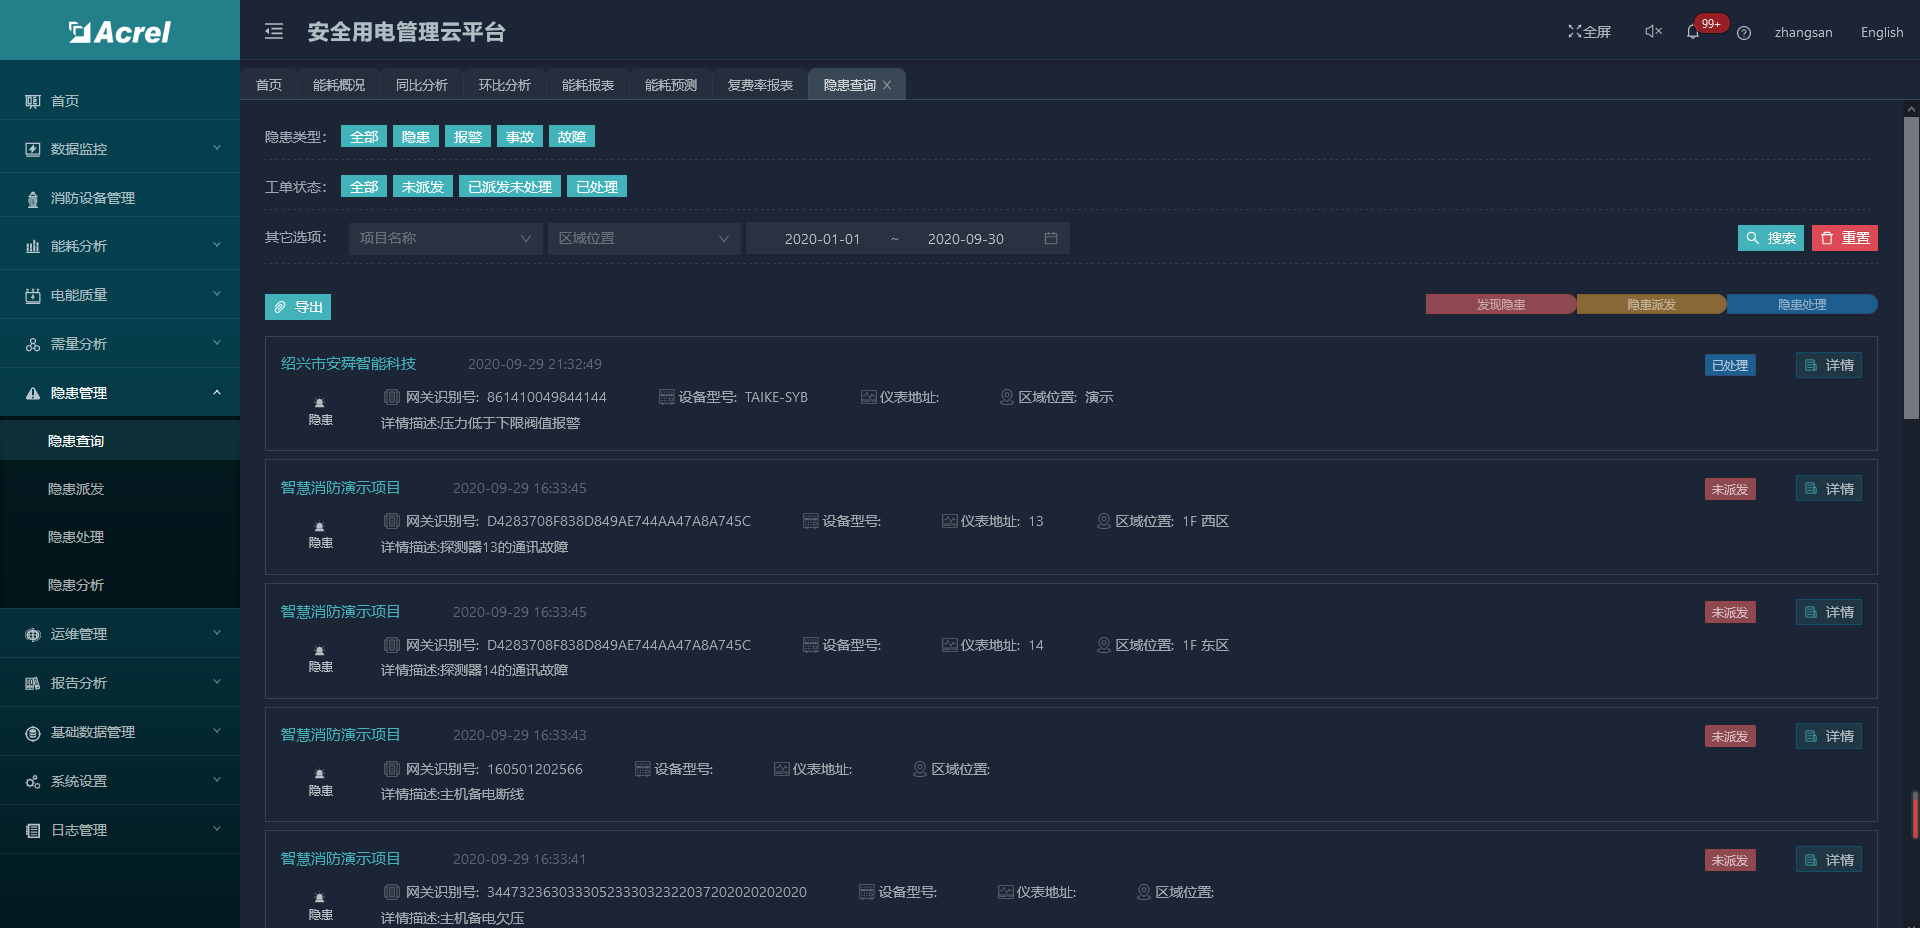Select the 已处理 status filter
This screenshot has width=1920, height=928.
596,187
